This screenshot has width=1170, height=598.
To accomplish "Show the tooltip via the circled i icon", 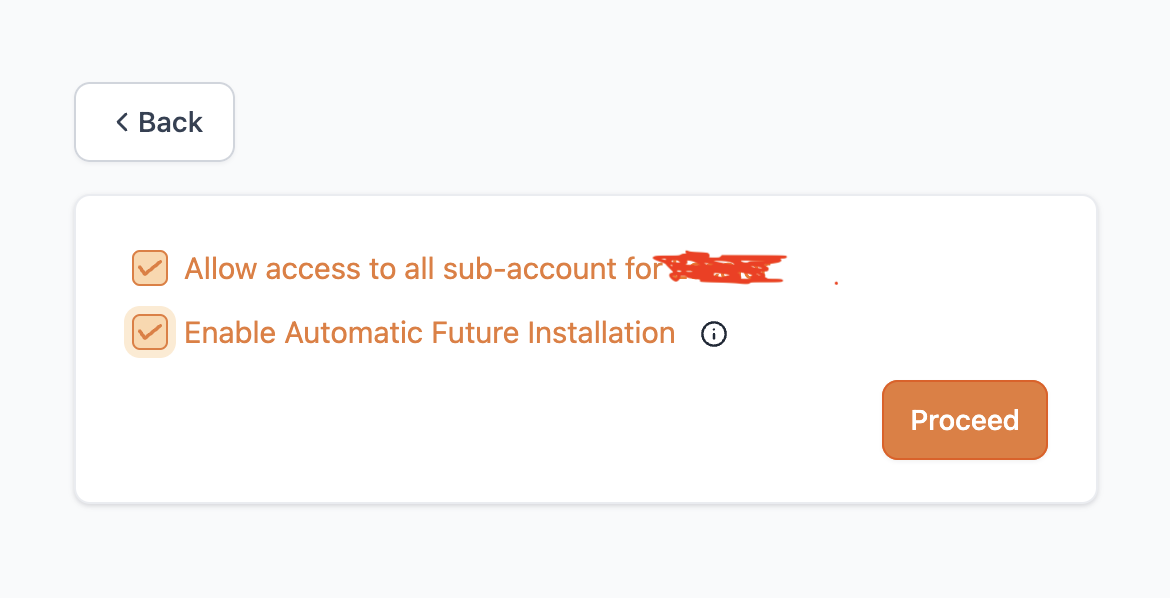I will pos(714,334).
